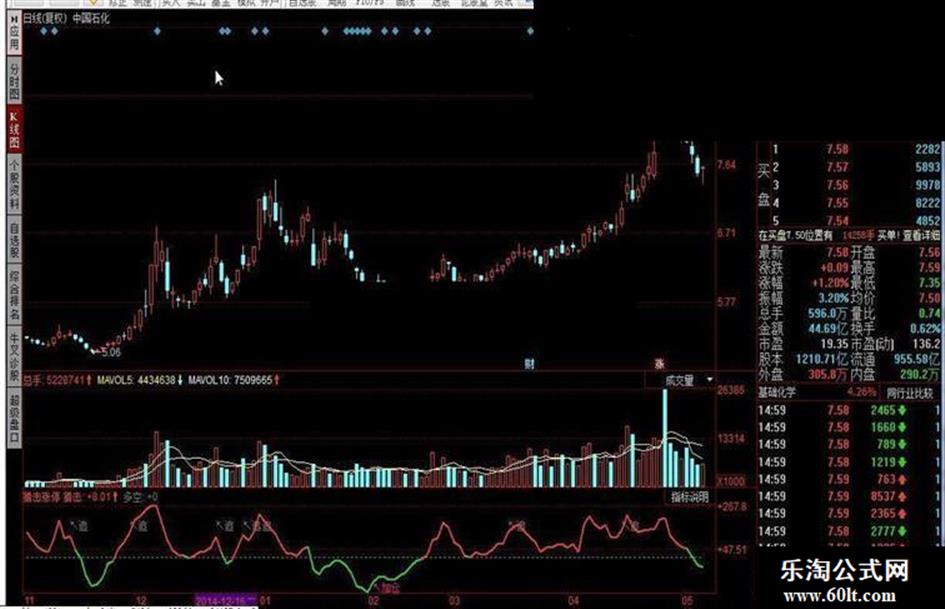The image size is (945, 609).
Task: Select the buy level 5 row at 7.54
Action: (x=856, y=221)
